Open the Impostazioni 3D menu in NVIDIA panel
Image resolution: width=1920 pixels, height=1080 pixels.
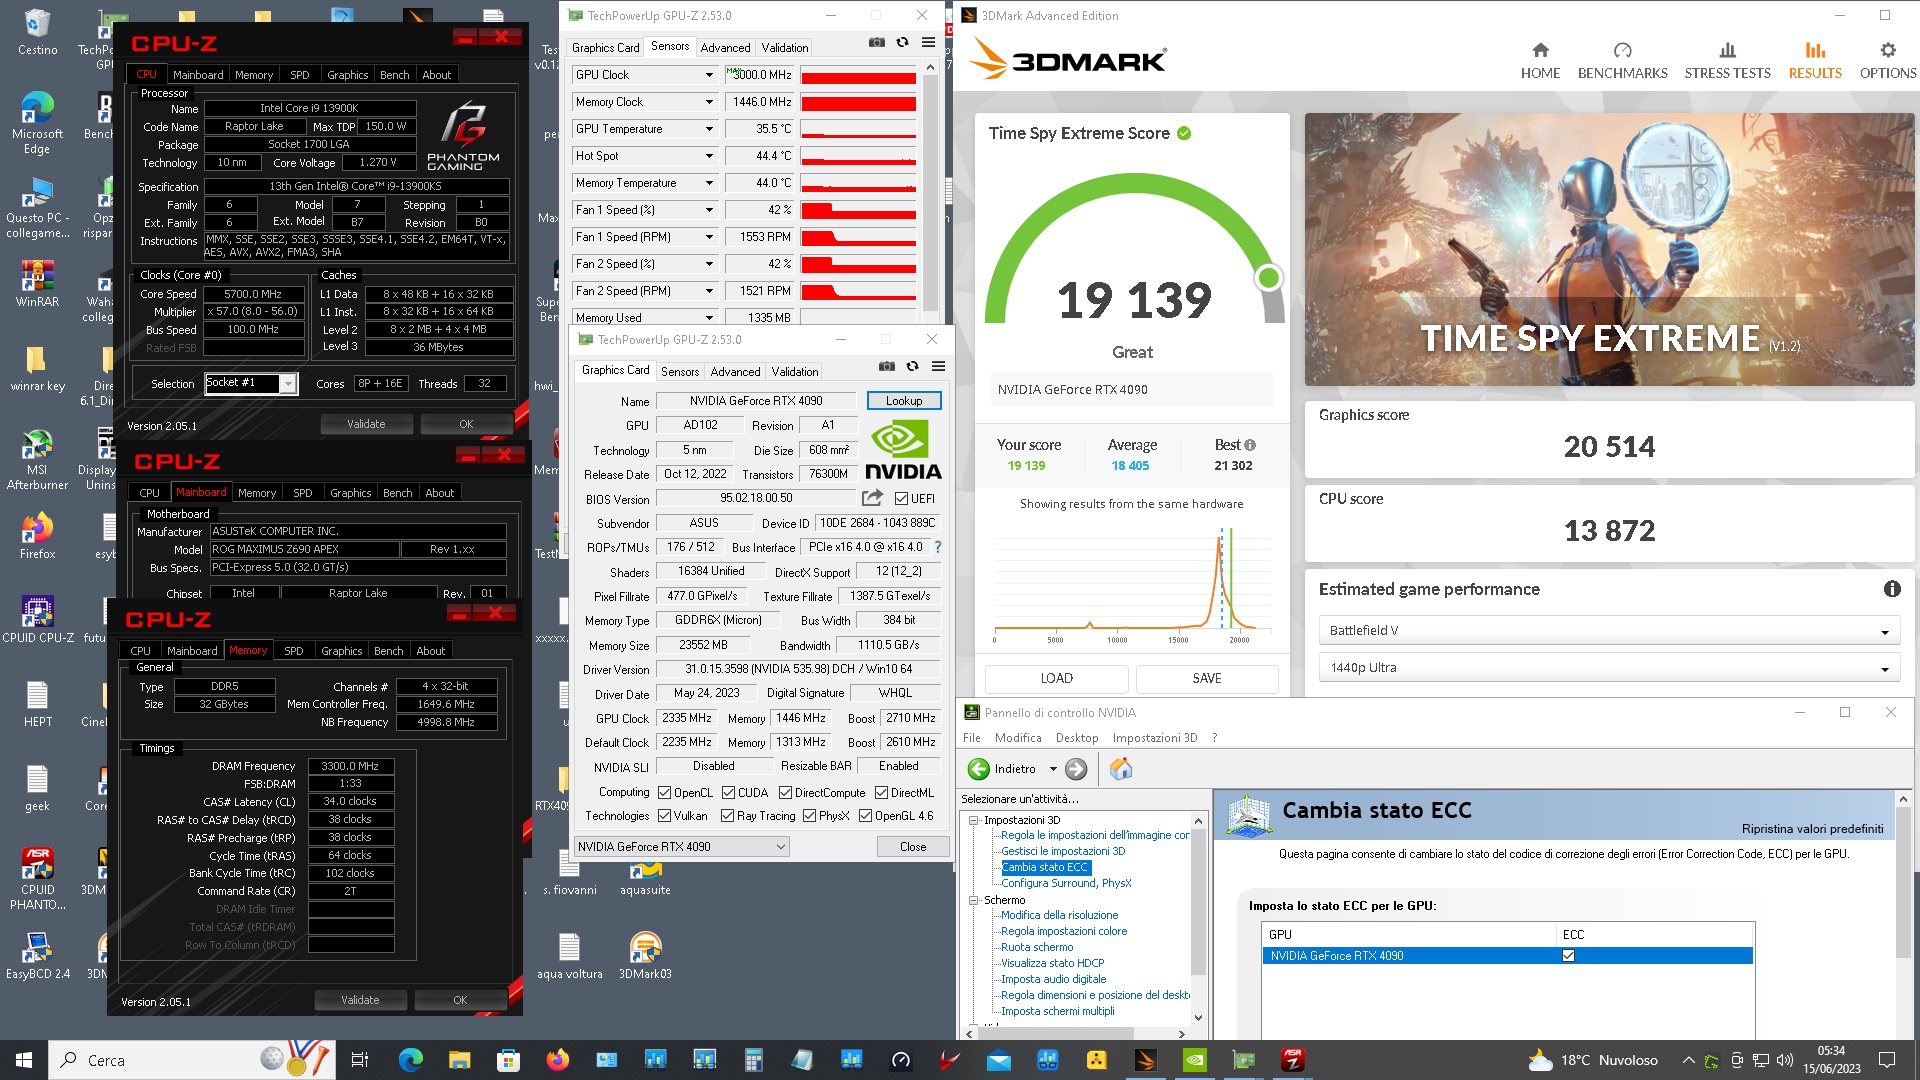pos(1154,738)
